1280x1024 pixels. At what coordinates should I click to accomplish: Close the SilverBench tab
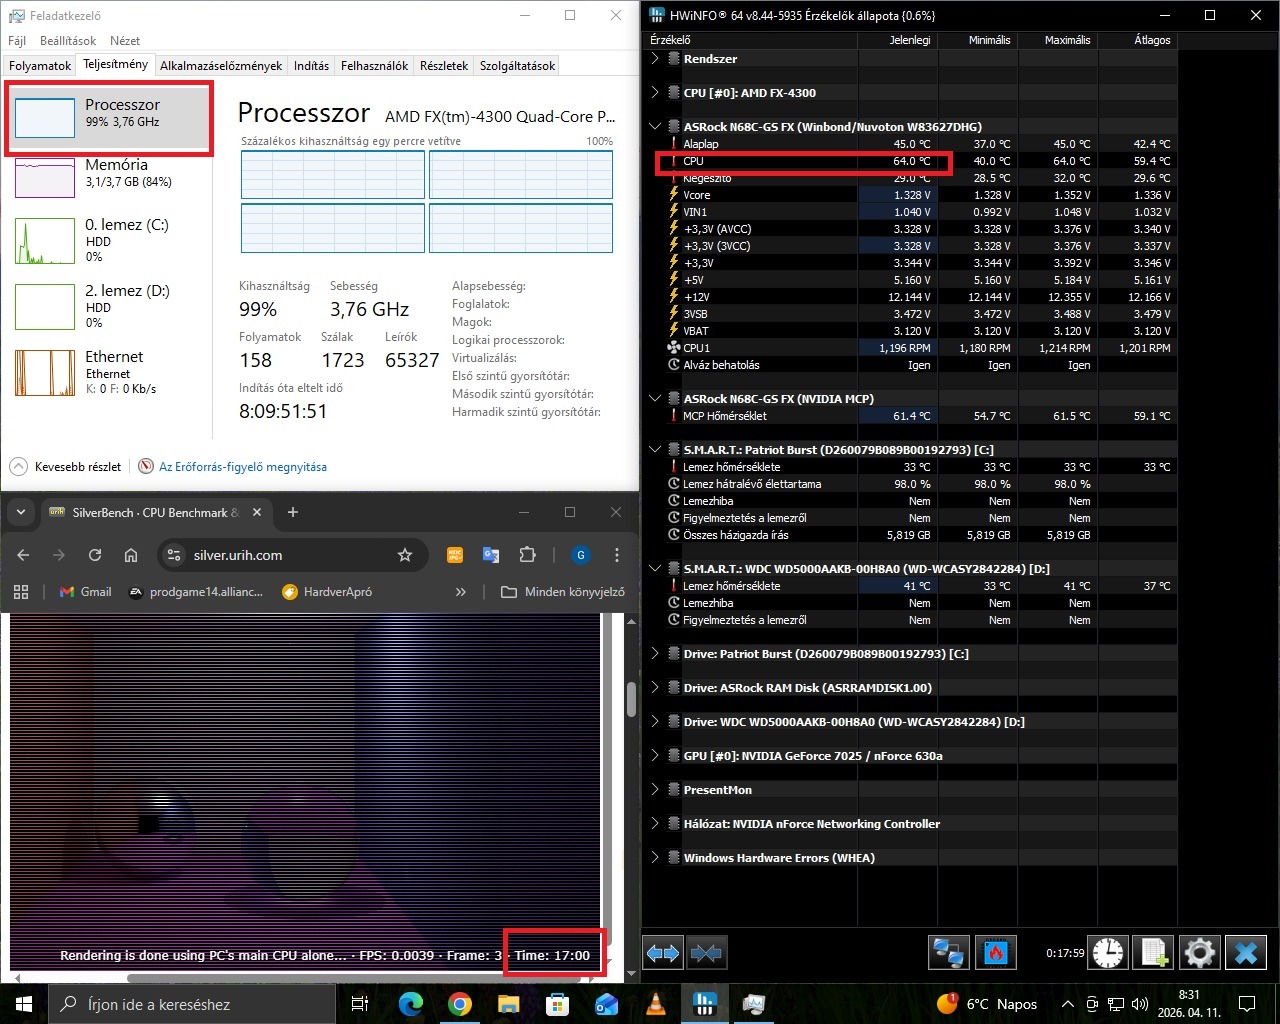(x=257, y=512)
